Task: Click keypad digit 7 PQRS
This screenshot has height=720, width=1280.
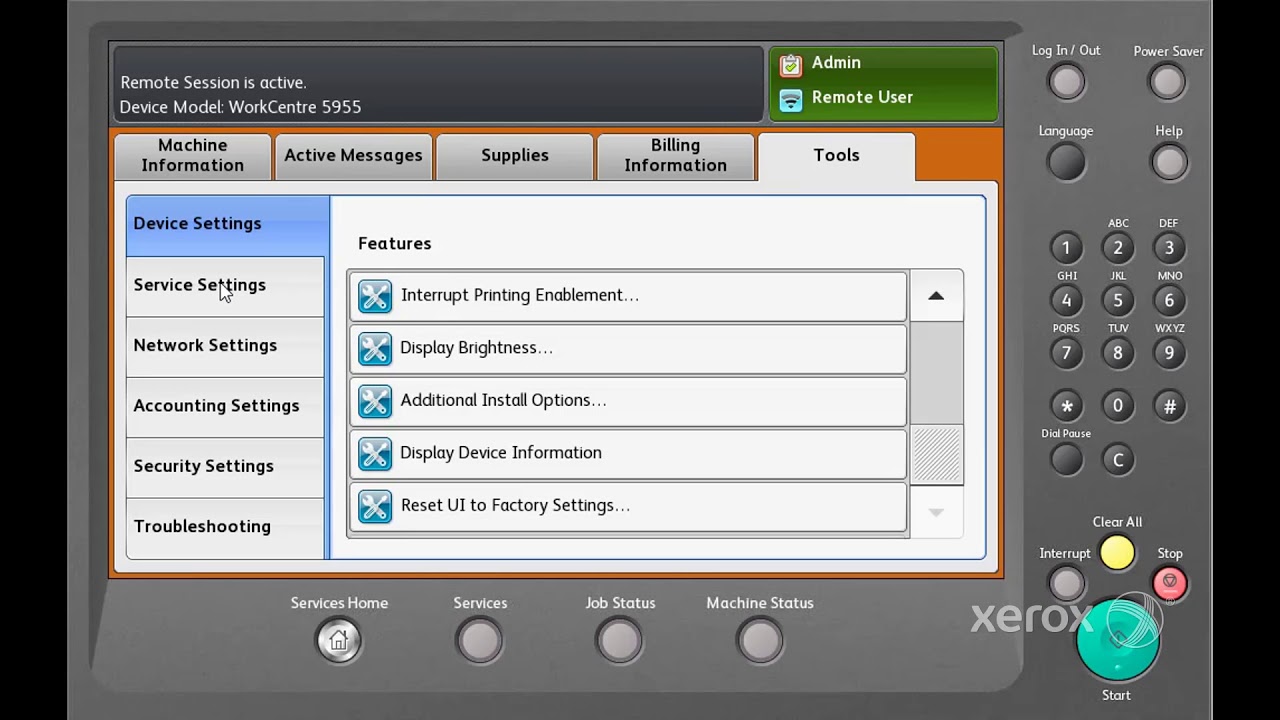Action: point(1066,353)
